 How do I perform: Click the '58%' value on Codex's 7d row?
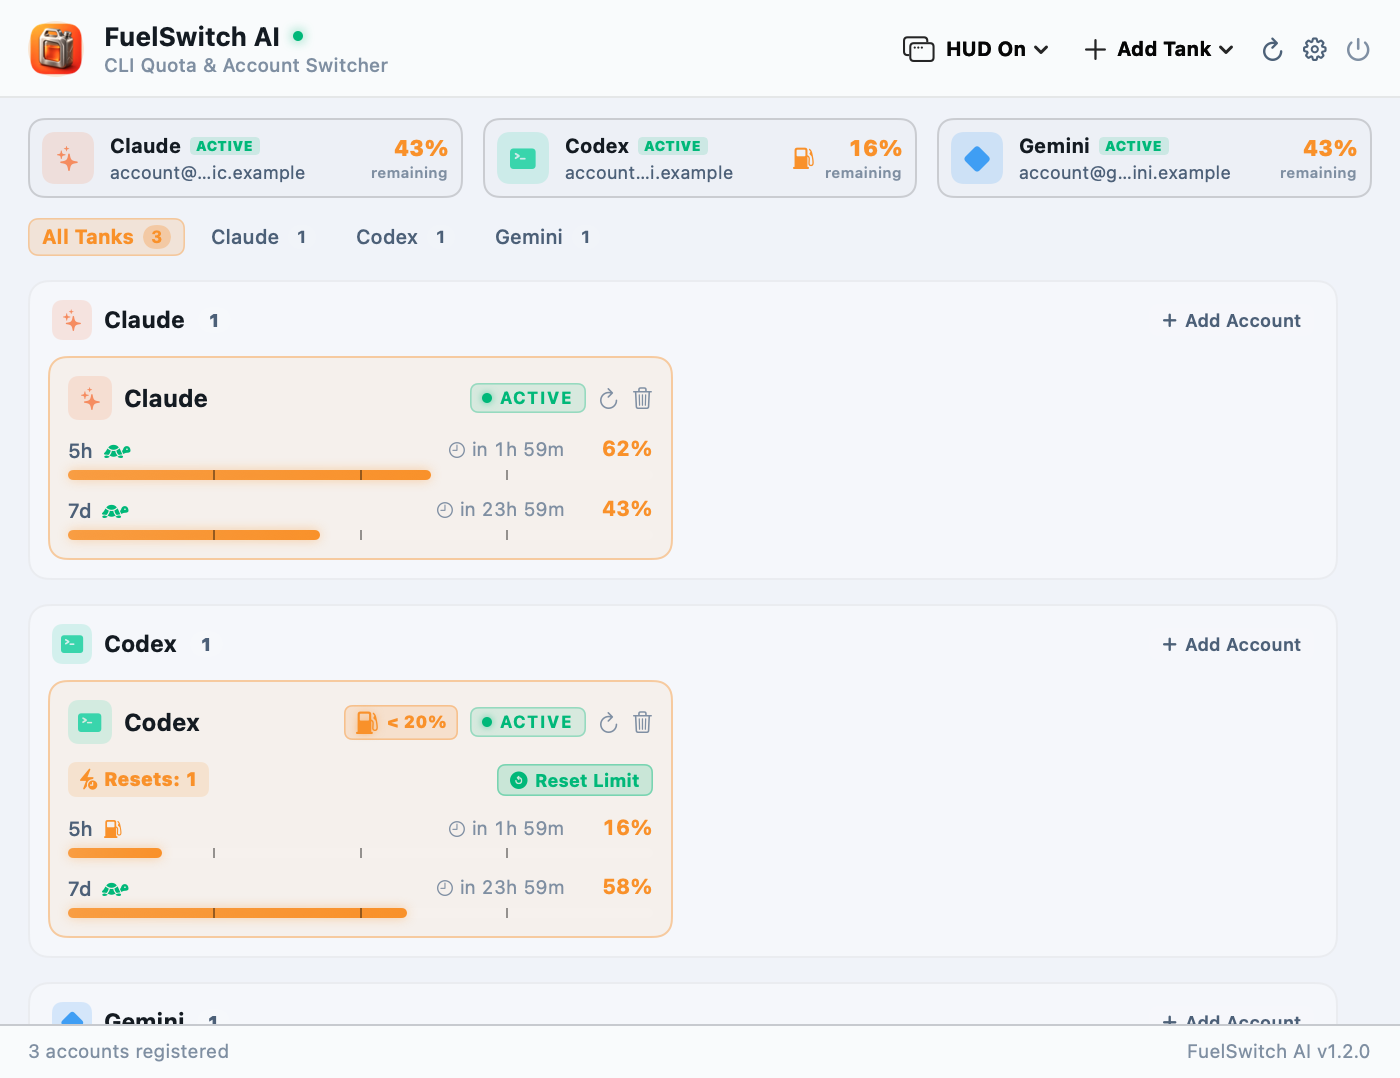coord(627,887)
